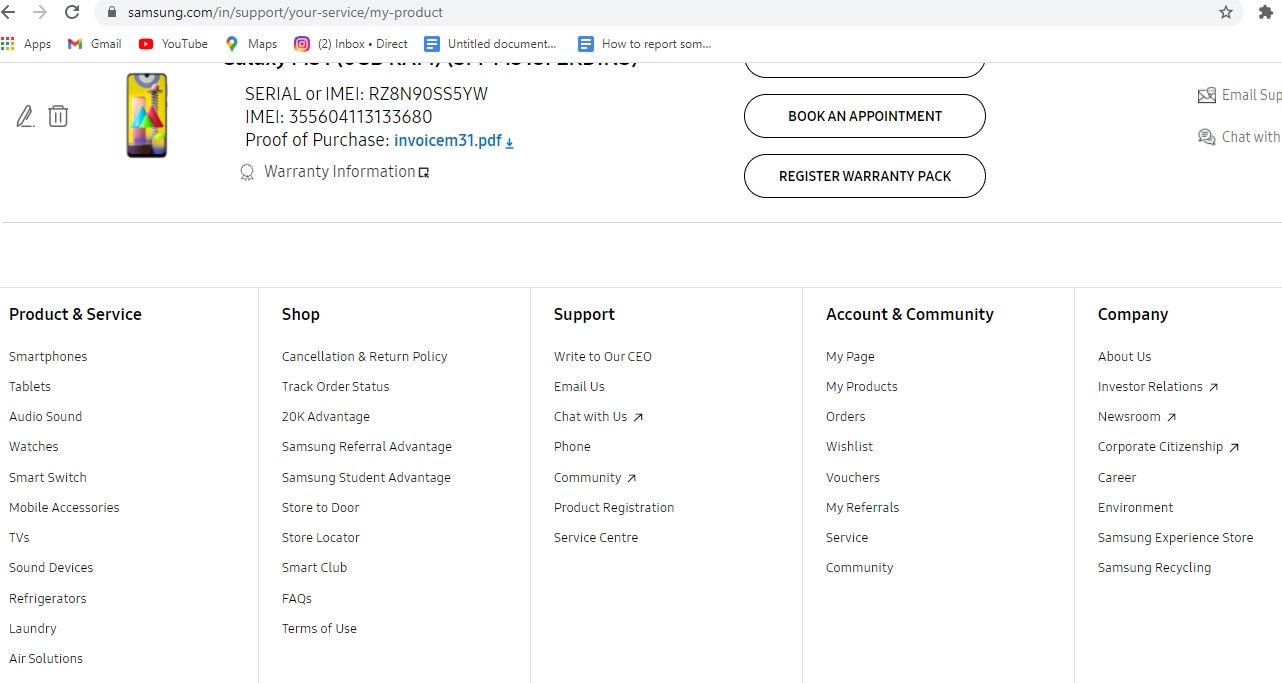Open Gmail bookmark
Viewport: 1282px width, 683px height.
(x=94, y=44)
